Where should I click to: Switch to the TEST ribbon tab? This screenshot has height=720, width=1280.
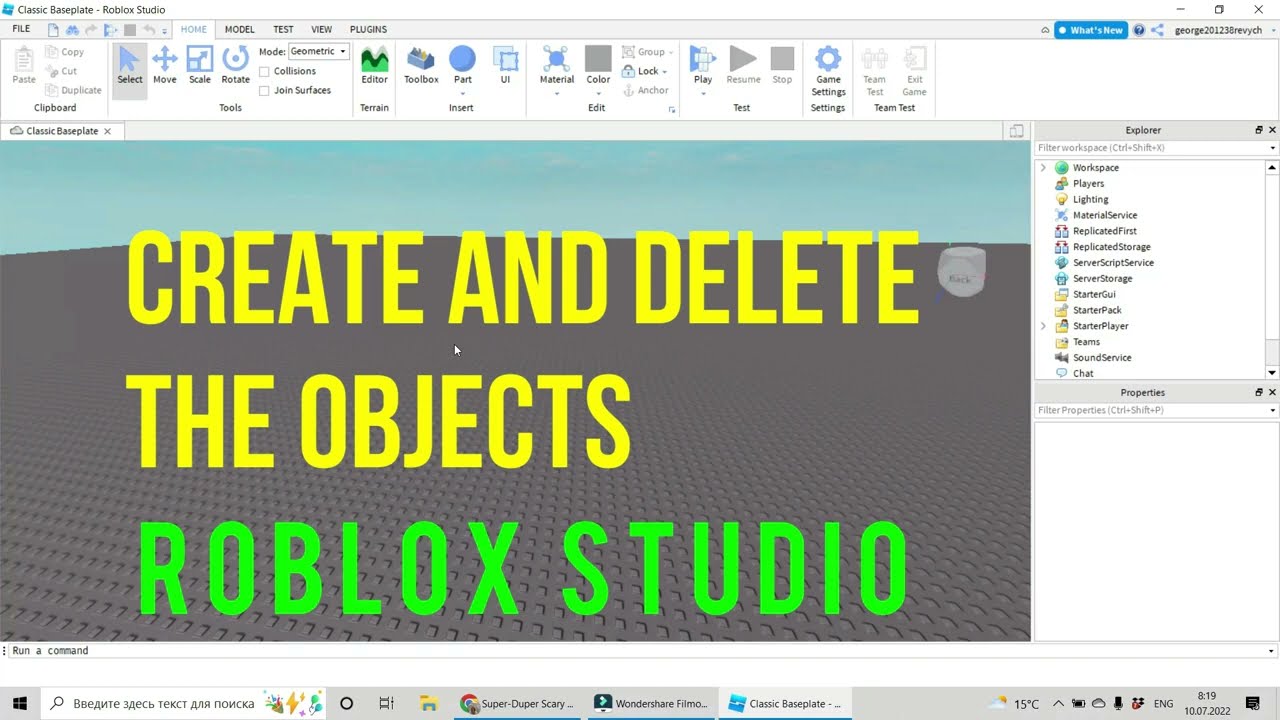point(283,30)
